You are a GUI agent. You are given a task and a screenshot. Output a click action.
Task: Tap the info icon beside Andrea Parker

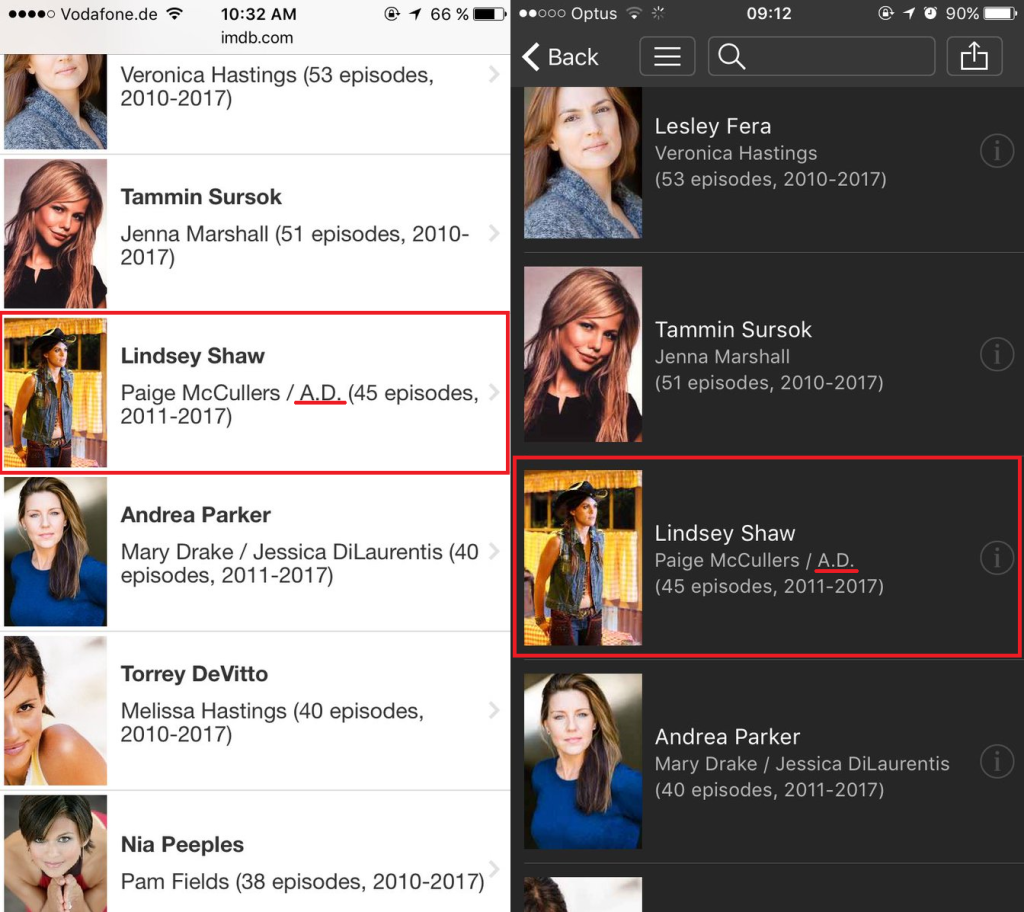point(996,761)
